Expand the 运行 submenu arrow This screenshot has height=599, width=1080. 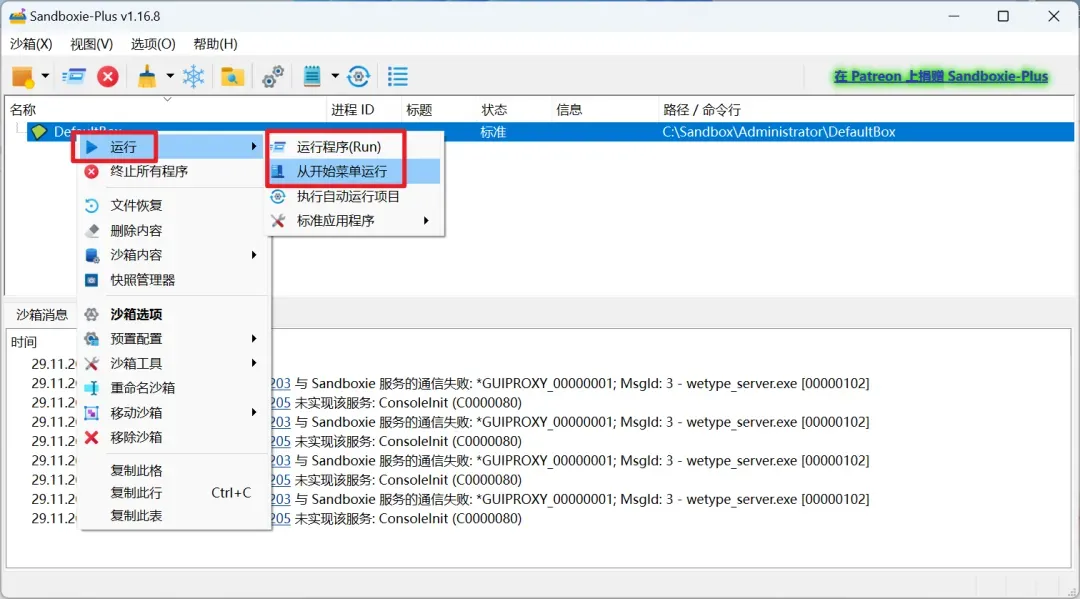[x=254, y=147]
